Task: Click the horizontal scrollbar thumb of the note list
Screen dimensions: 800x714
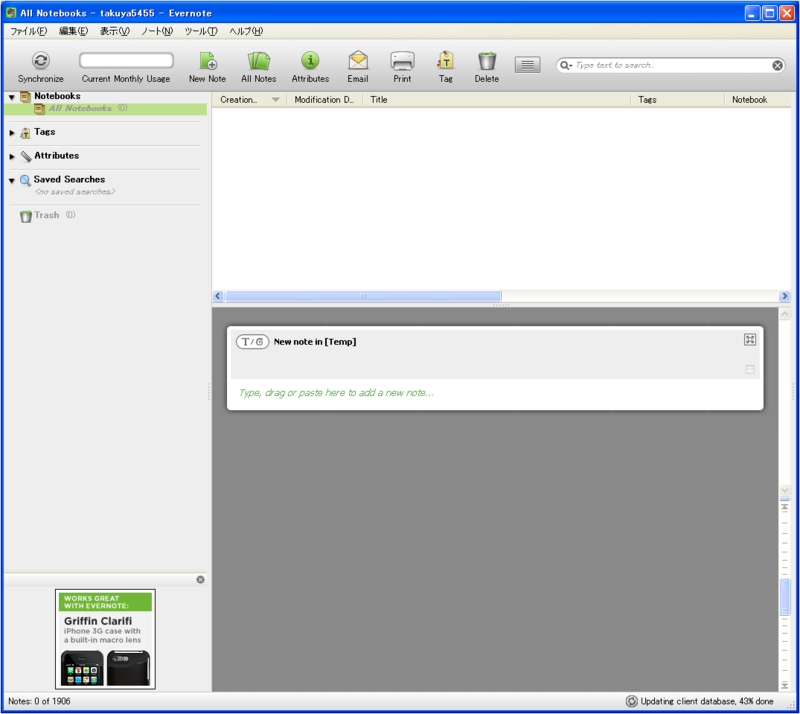Action: pos(363,296)
